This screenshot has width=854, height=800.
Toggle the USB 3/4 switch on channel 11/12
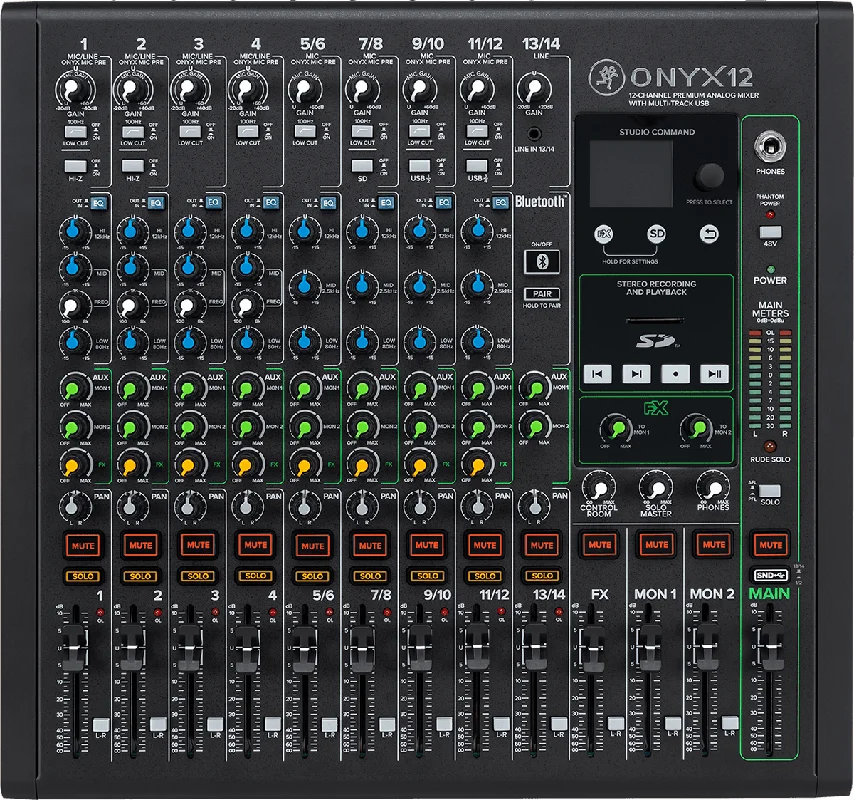(x=477, y=166)
